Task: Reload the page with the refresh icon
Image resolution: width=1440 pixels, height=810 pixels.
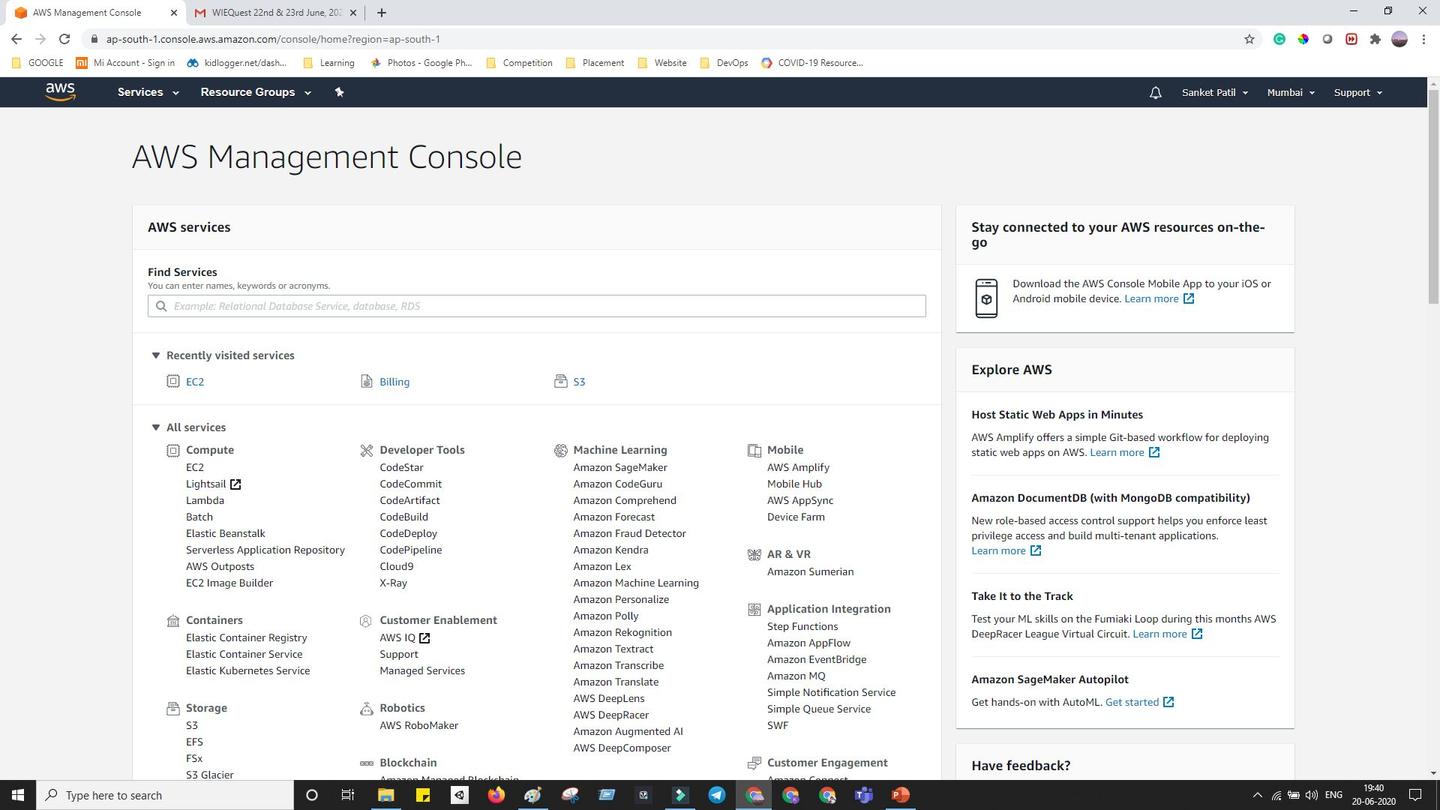Action: tap(64, 39)
